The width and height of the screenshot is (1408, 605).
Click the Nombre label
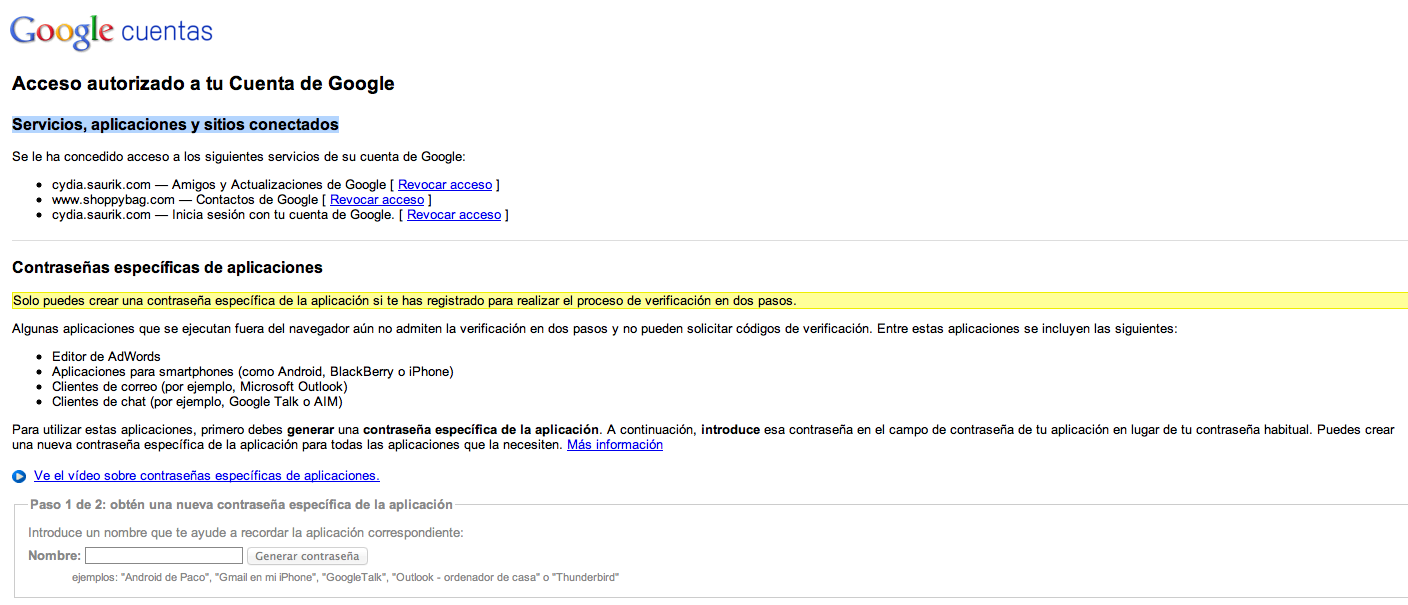(x=54, y=556)
